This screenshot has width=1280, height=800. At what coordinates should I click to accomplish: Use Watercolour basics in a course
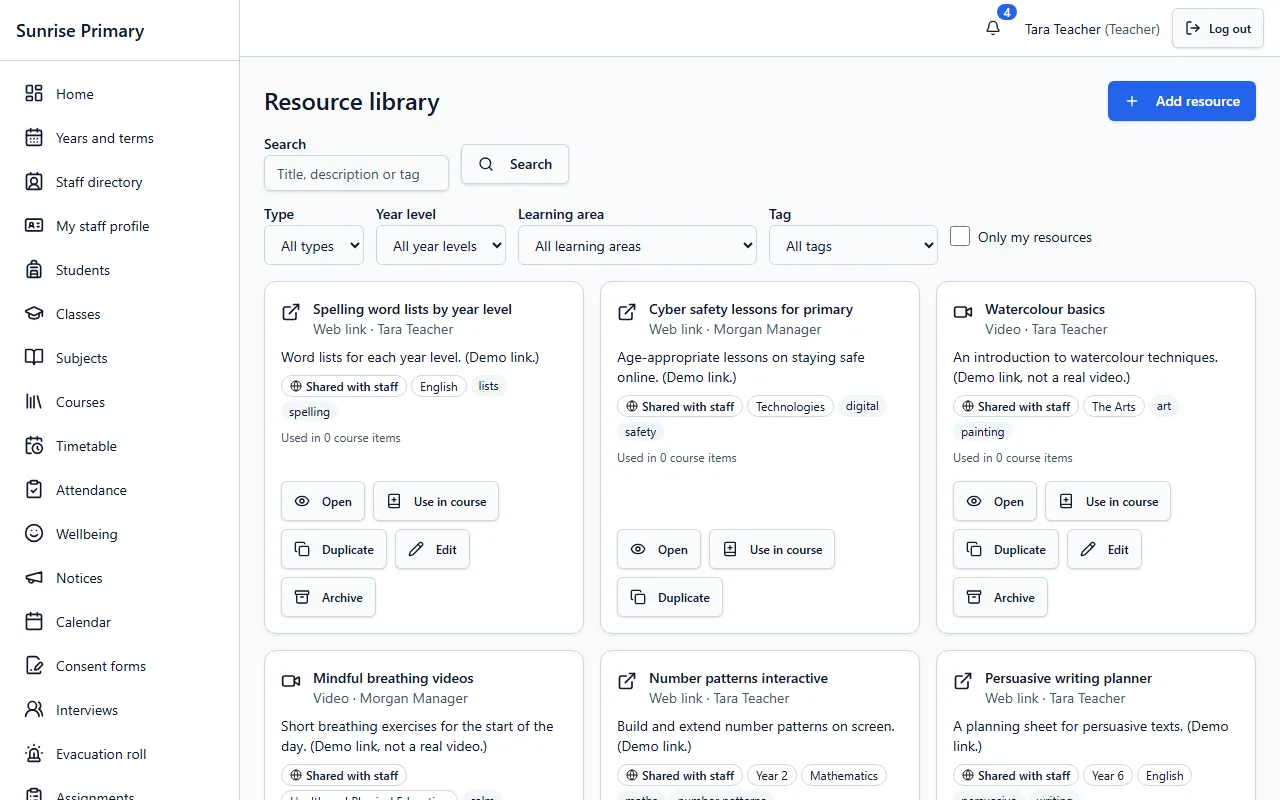(1108, 501)
